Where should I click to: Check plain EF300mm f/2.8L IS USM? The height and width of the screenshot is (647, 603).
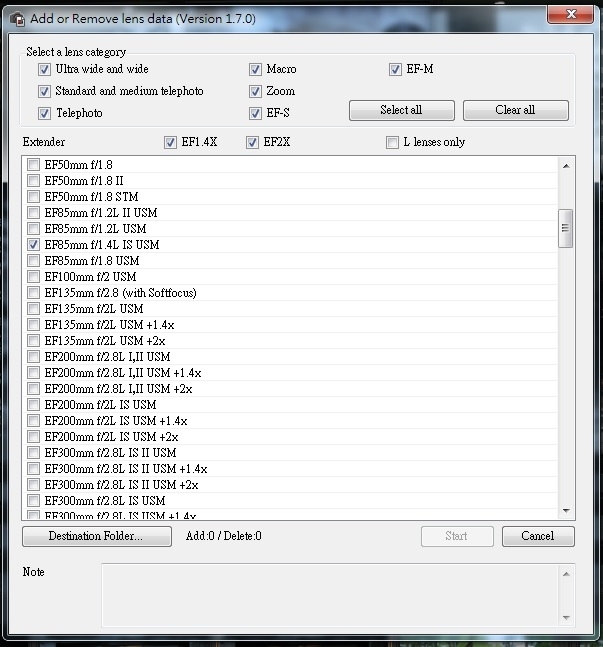(33, 501)
